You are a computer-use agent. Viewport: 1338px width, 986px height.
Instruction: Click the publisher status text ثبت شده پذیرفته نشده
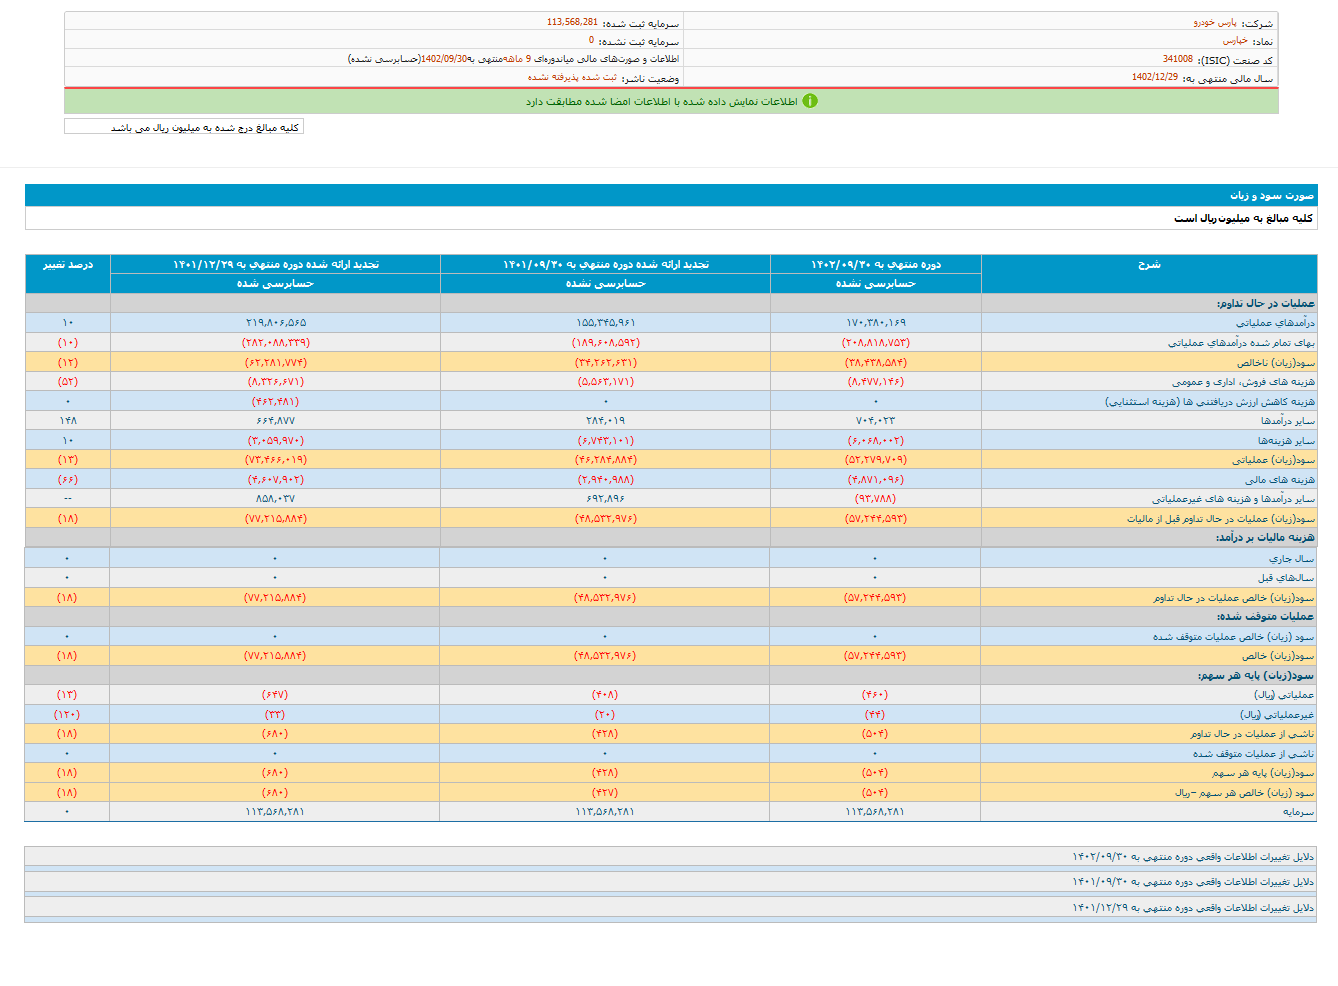pyautogui.click(x=572, y=78)
